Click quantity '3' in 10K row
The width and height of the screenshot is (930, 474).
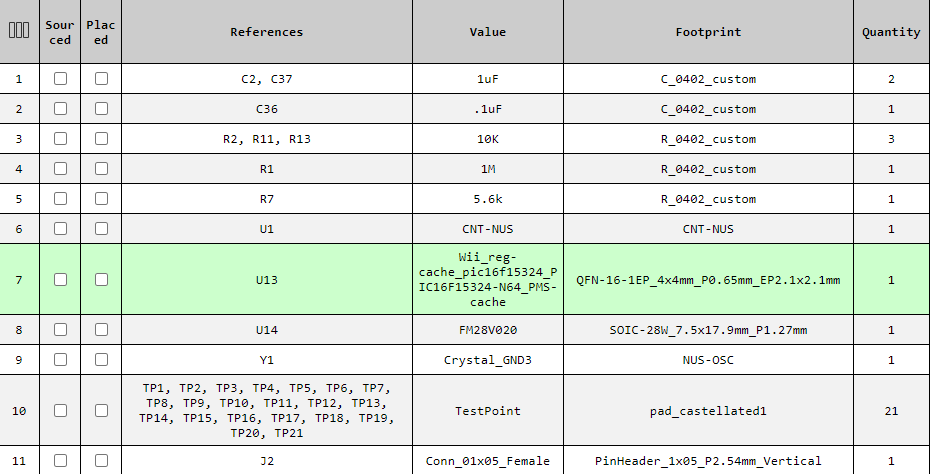click(891, 139)
